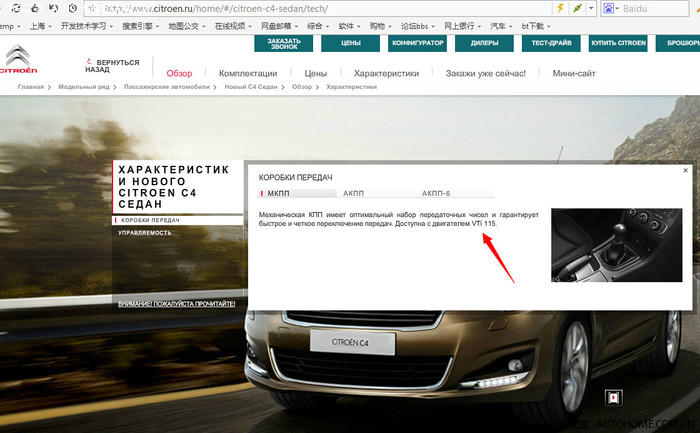Select the АКПП-6 gearbox tab
The height and width of the screenshot is (433, 700).
[x=436, y=193]
